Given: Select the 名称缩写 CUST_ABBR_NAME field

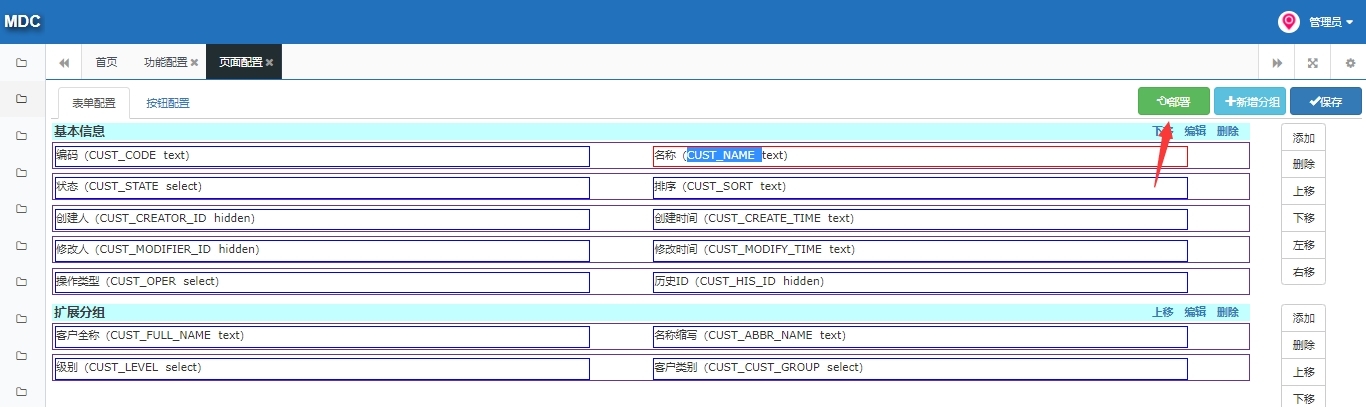Looking at the screenshot, I should pyautogui.click(x=920, y=337).
